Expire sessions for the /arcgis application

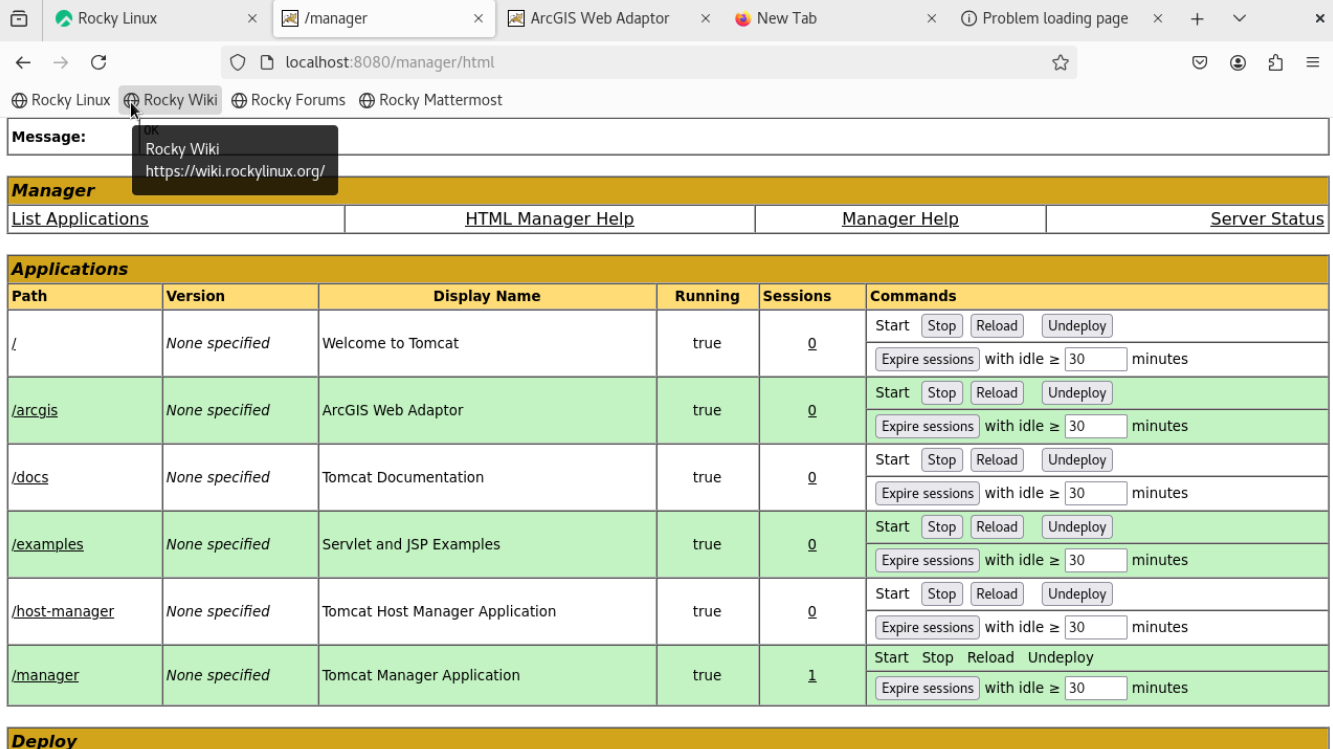click(x=927, y=426)
